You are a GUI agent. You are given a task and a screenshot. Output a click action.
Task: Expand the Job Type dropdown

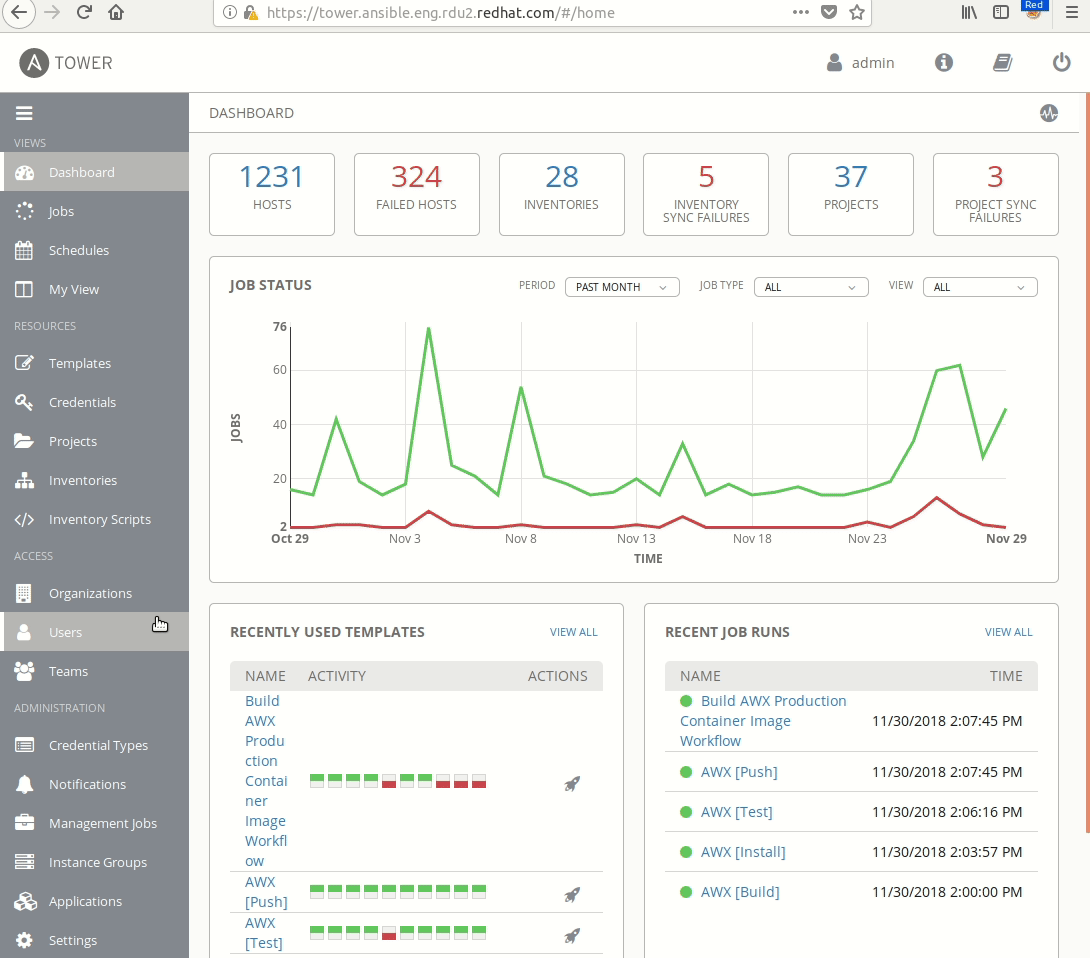811,287
